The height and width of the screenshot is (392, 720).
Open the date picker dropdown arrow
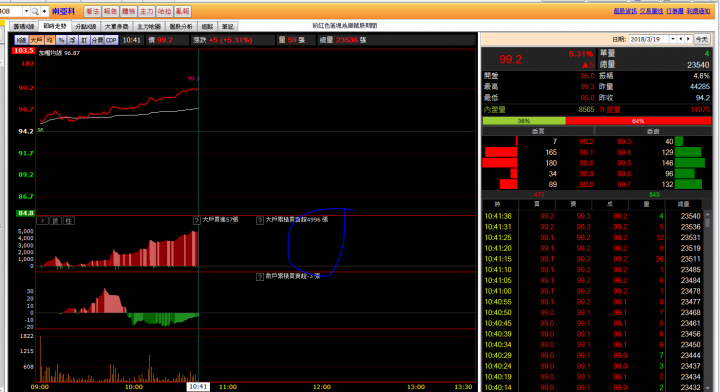673,39
